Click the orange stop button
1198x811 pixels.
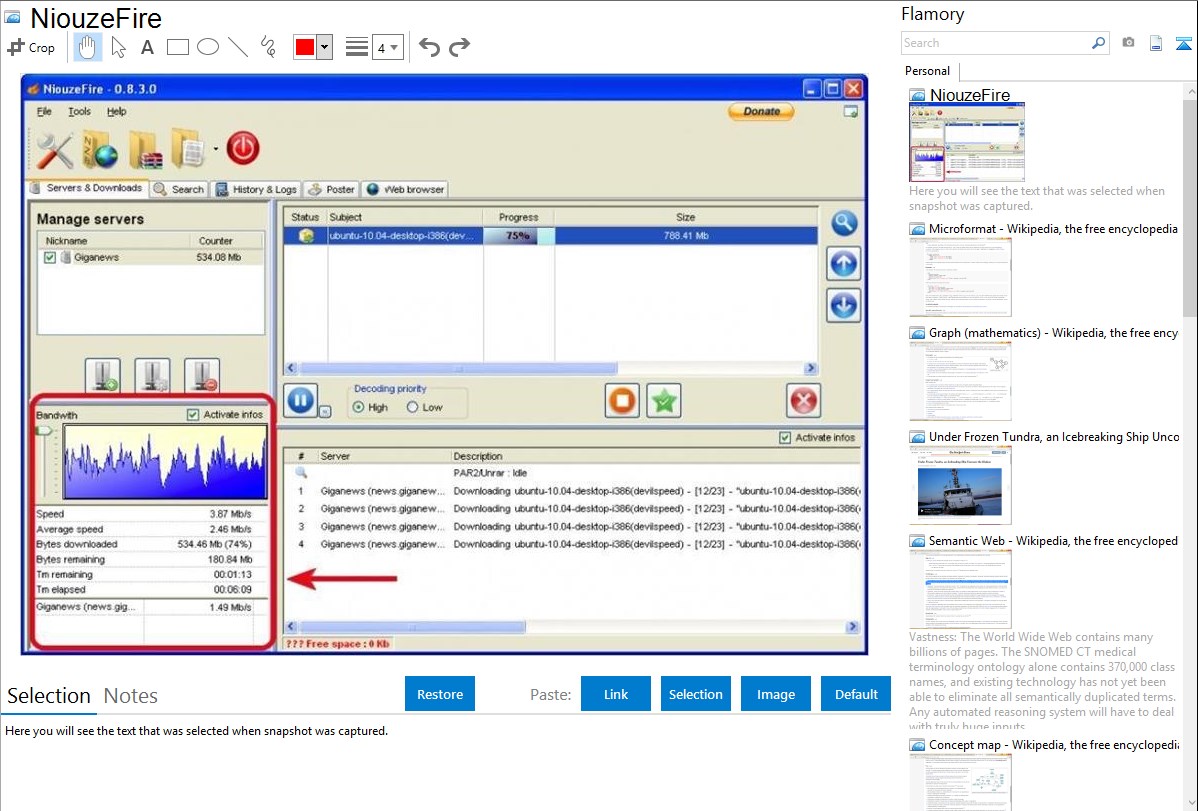point(623,401)
